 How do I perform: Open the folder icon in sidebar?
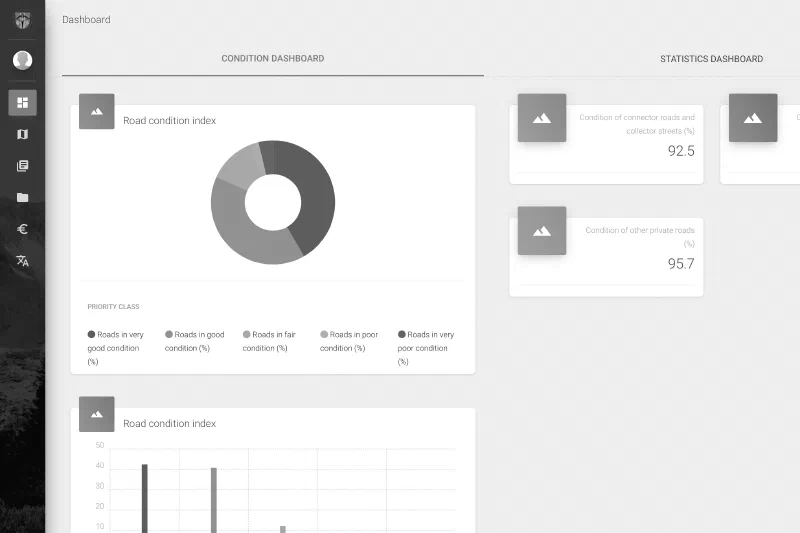pyautogui.click(x=22, y=197)
